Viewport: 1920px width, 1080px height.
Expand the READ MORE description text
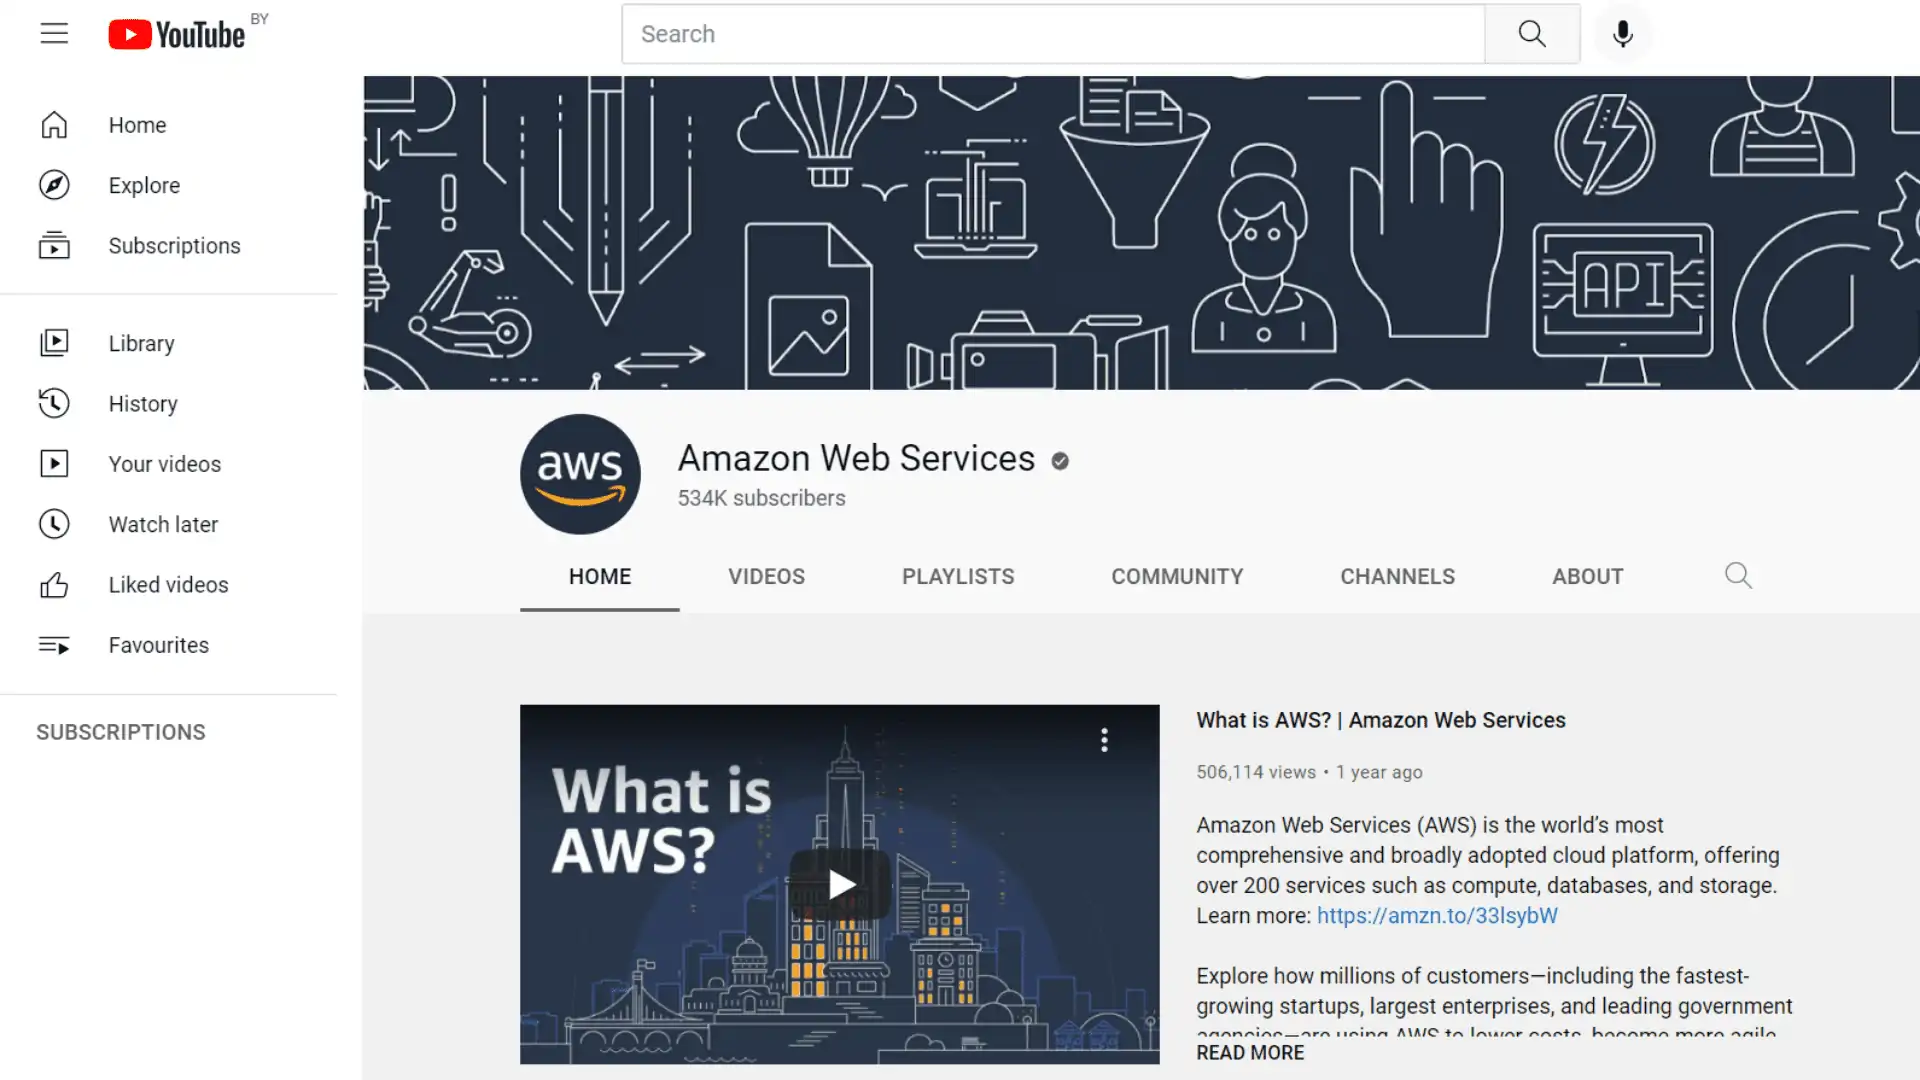point(1250,1052)
